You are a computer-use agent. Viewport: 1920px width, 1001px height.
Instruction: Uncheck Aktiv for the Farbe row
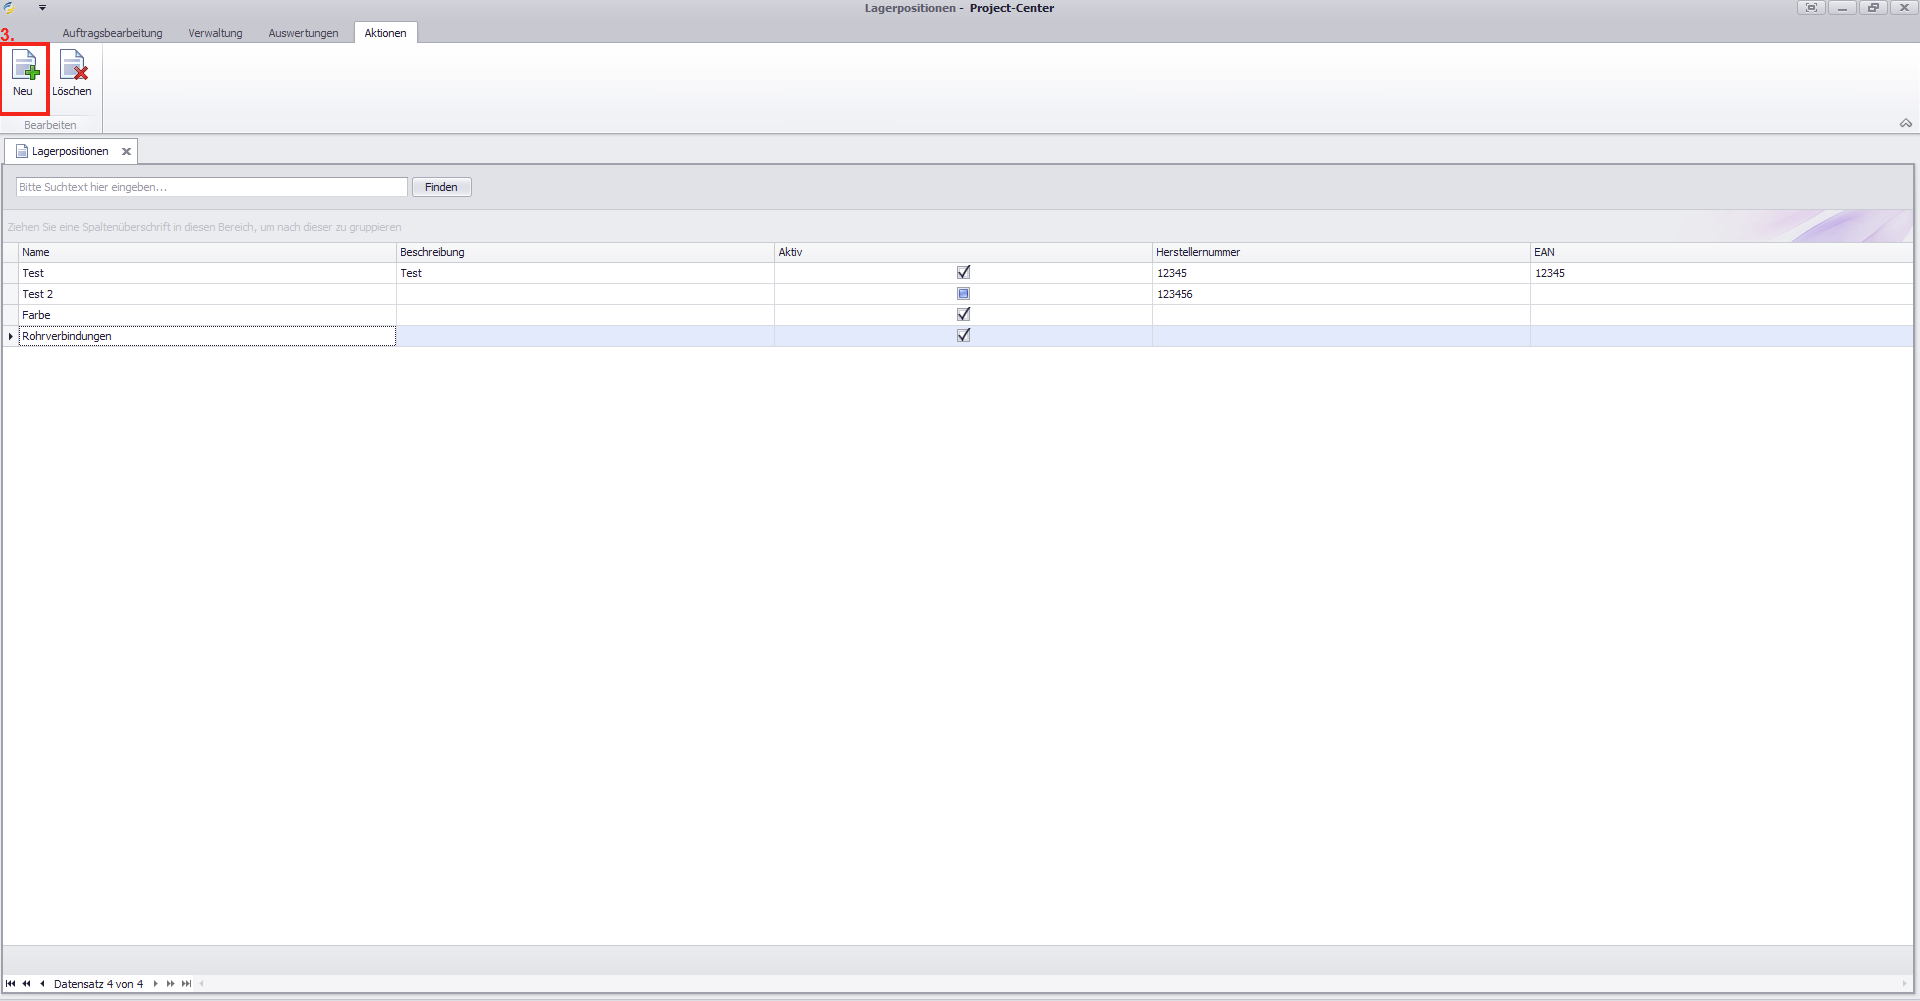[x=963, y=315]
